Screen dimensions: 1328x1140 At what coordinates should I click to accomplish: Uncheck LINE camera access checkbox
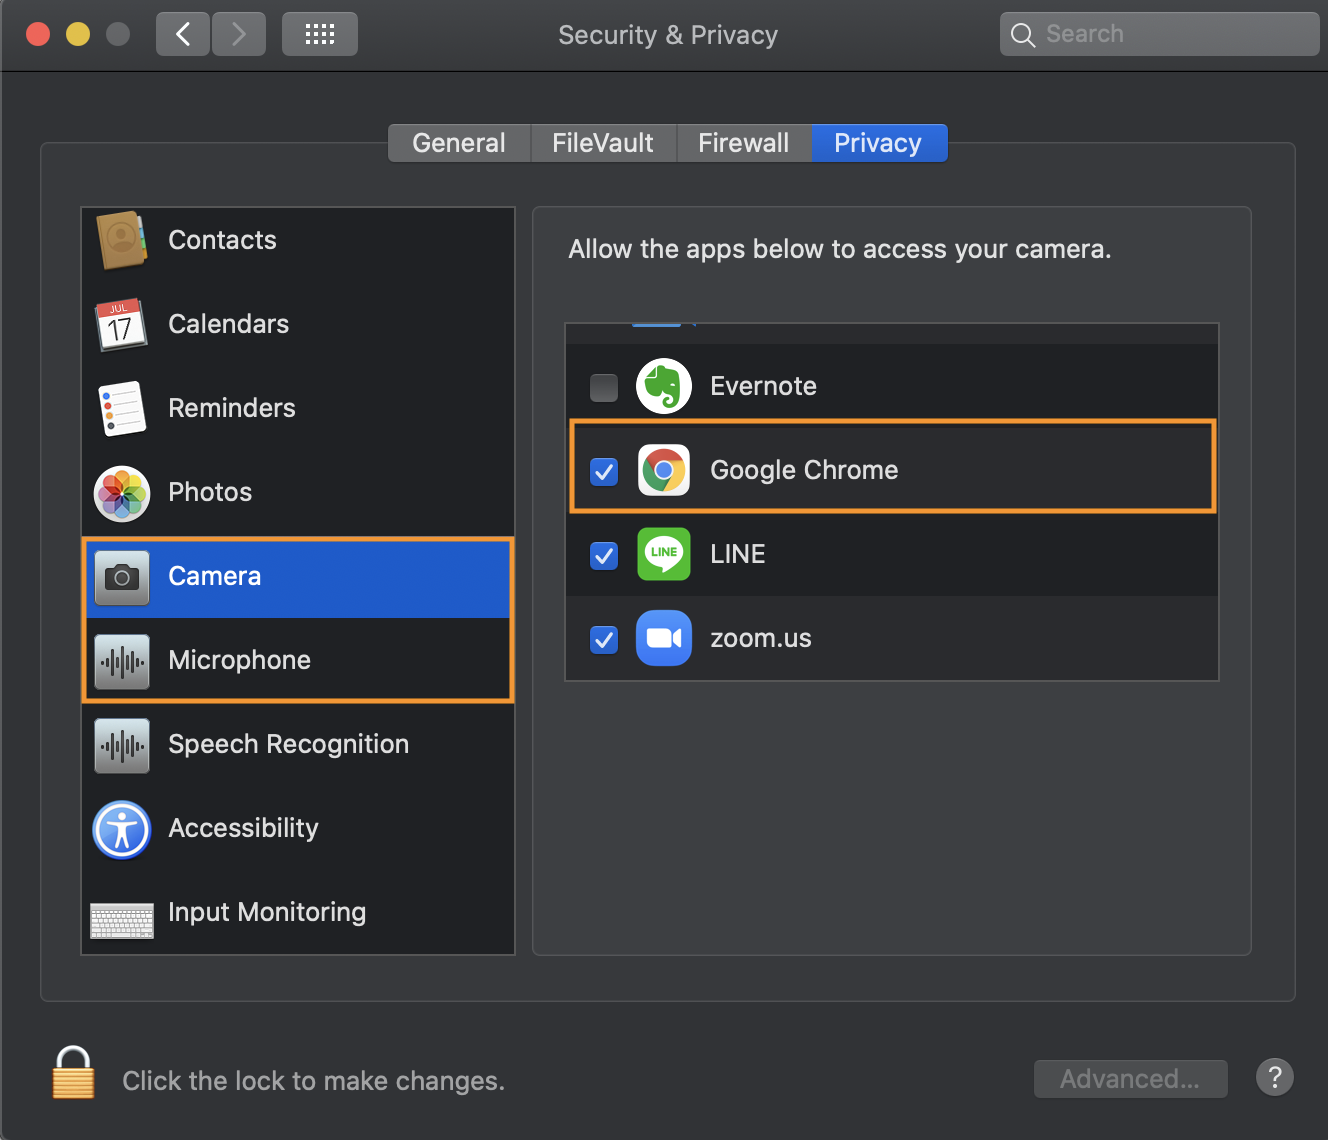[x=604, y=555]
